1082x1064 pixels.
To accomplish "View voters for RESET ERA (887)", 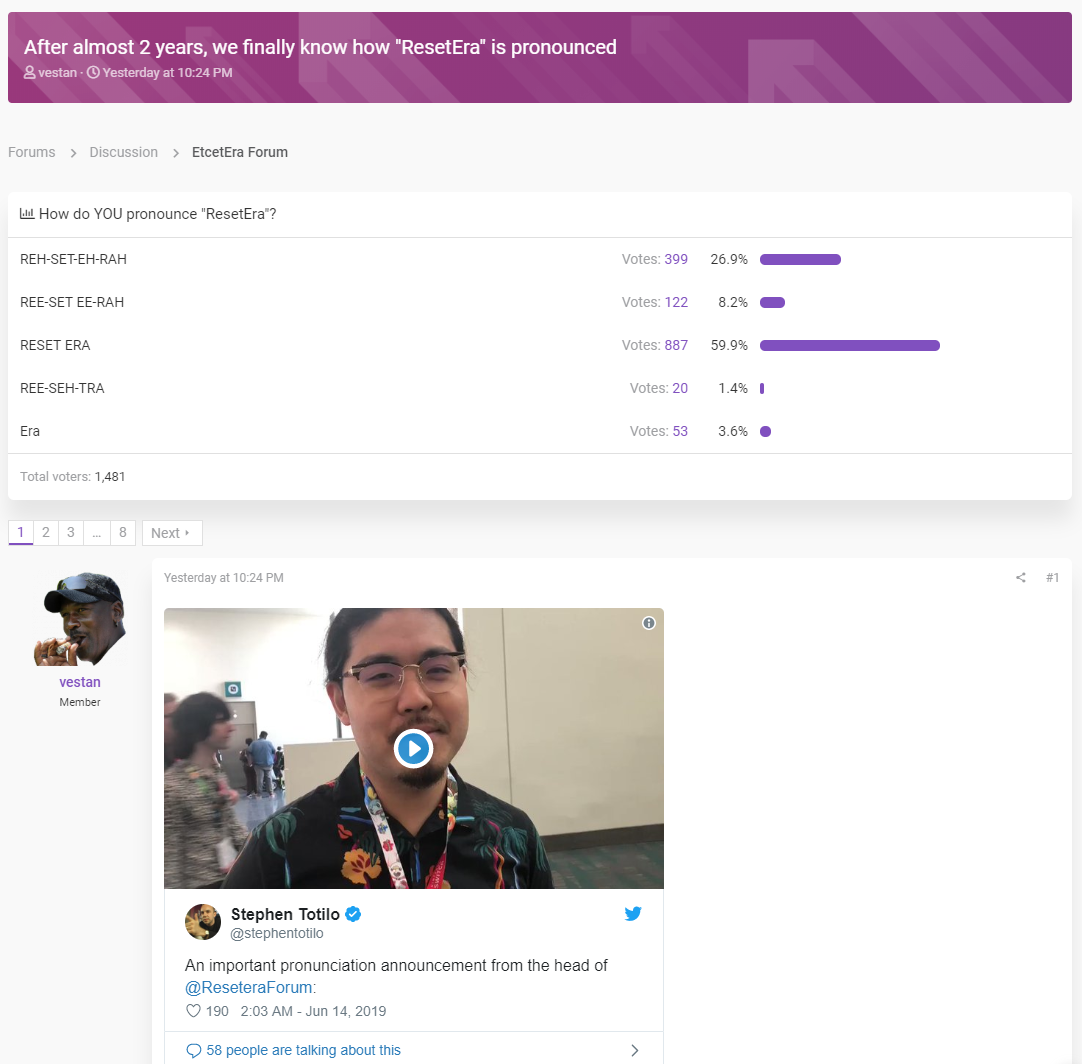I will [676, 345].
